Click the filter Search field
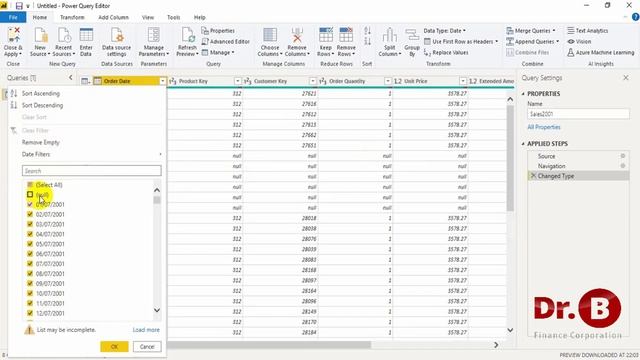 click(92, 171)
